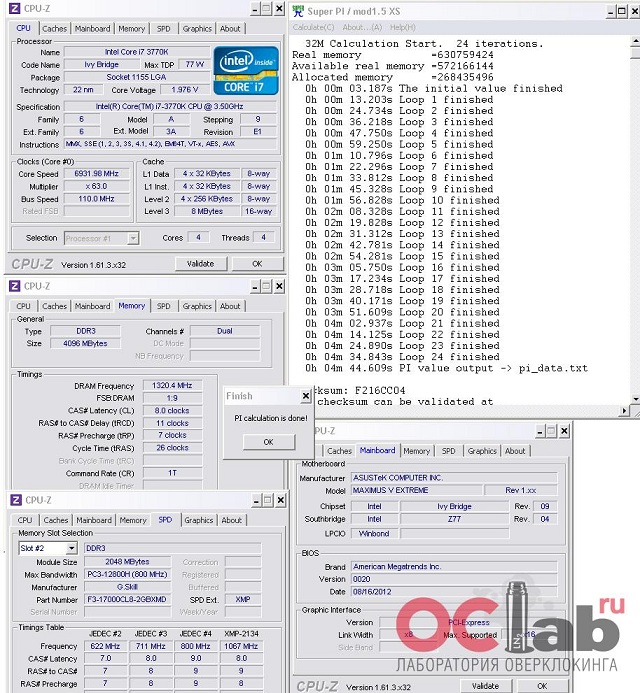Click the Super PI app icon in title bar
Viewport: 640px width, 693px height.
298,11
